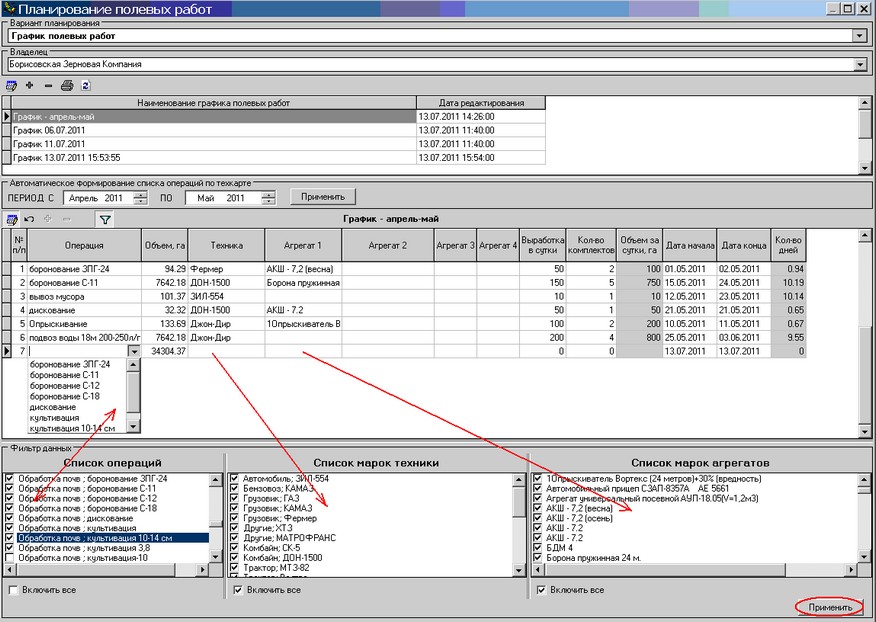
Task: Click the 'ПЕРИОД С' start month stepper arrows
Action: [140, 198]
